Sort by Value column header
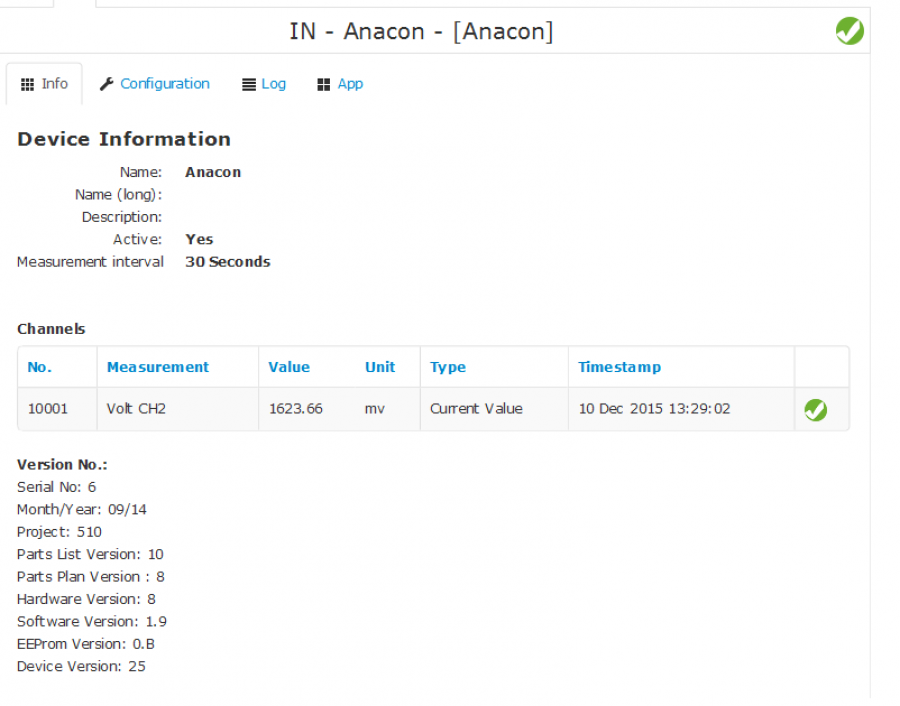This screenshot has width=900, height=706. tap(289, 367)
